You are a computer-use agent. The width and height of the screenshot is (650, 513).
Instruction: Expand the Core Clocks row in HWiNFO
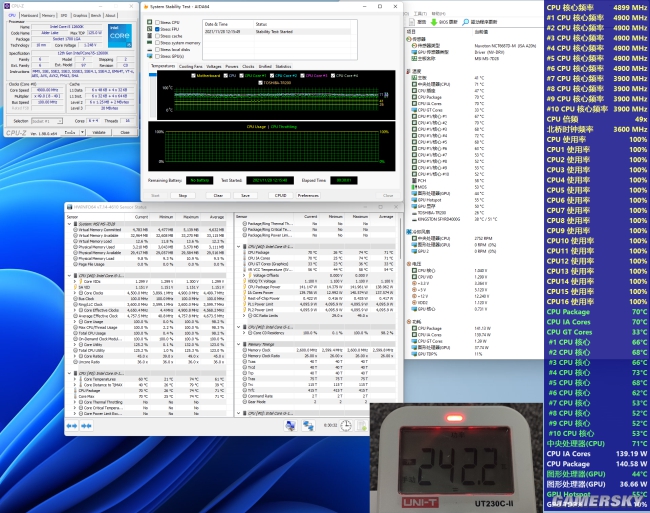(x=75, y=293)
